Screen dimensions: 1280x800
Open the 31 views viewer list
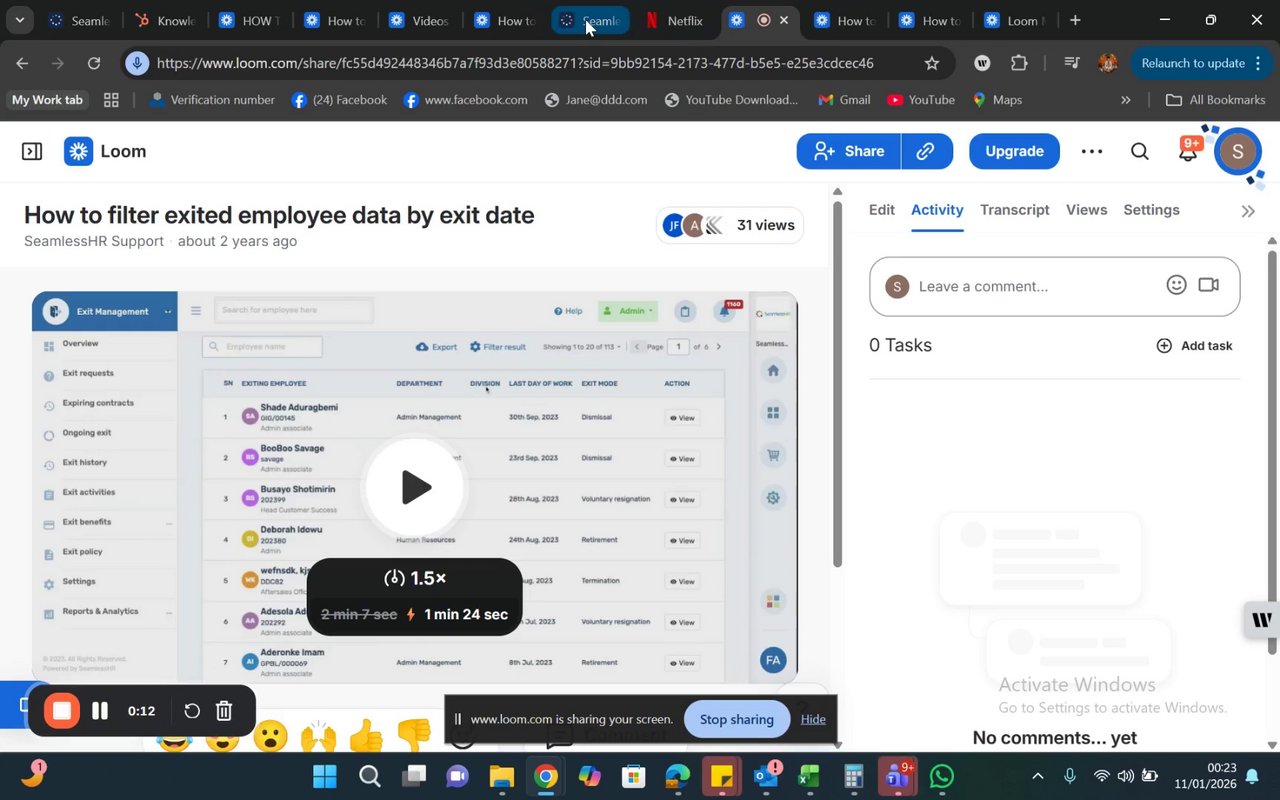(x=730, y=226)
